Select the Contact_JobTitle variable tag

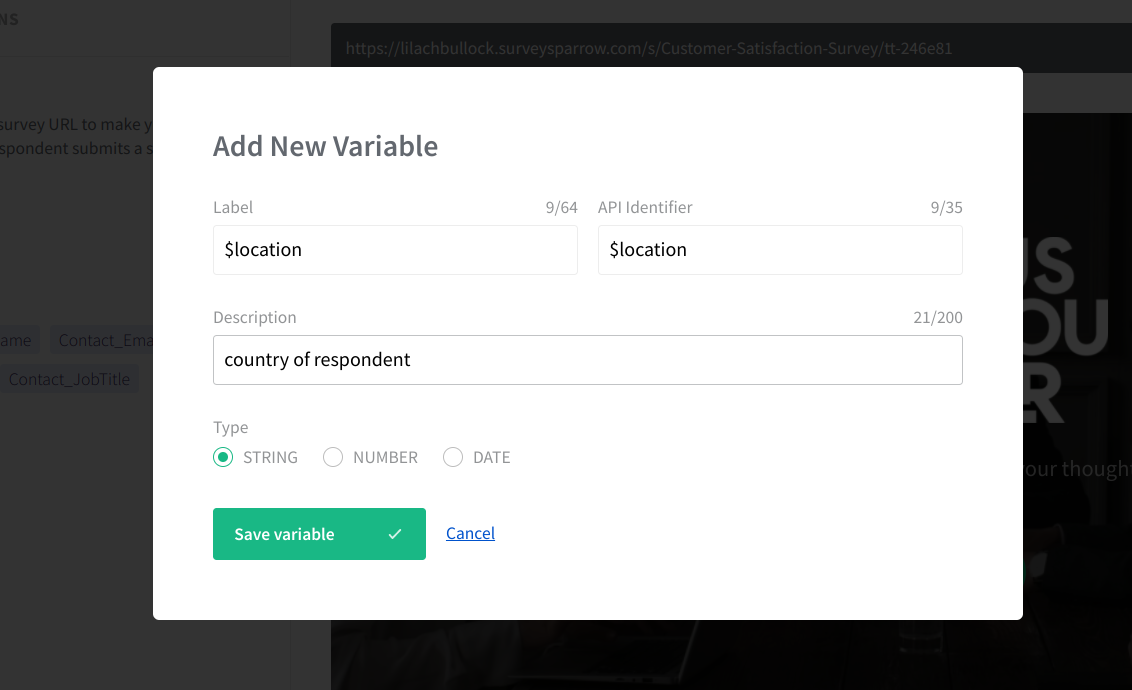pos(70,379)
